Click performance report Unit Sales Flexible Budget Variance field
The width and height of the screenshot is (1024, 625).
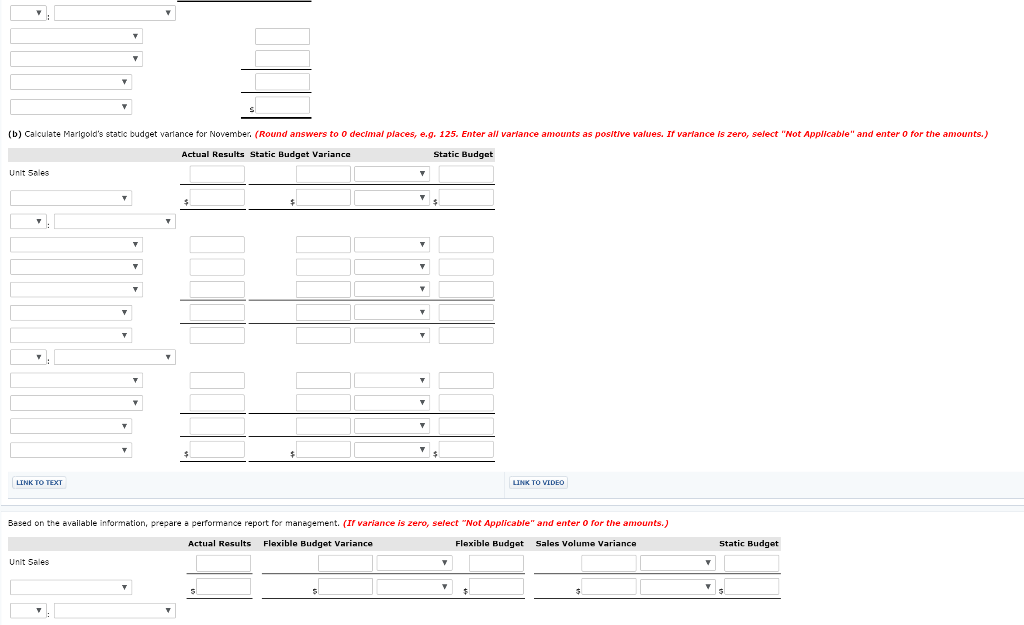345,563
